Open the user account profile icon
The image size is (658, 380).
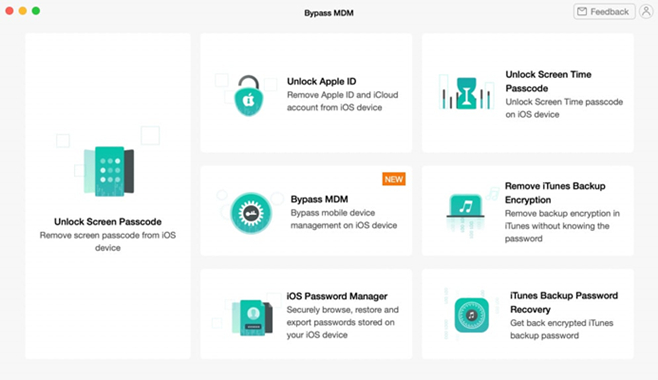(646, 11)
